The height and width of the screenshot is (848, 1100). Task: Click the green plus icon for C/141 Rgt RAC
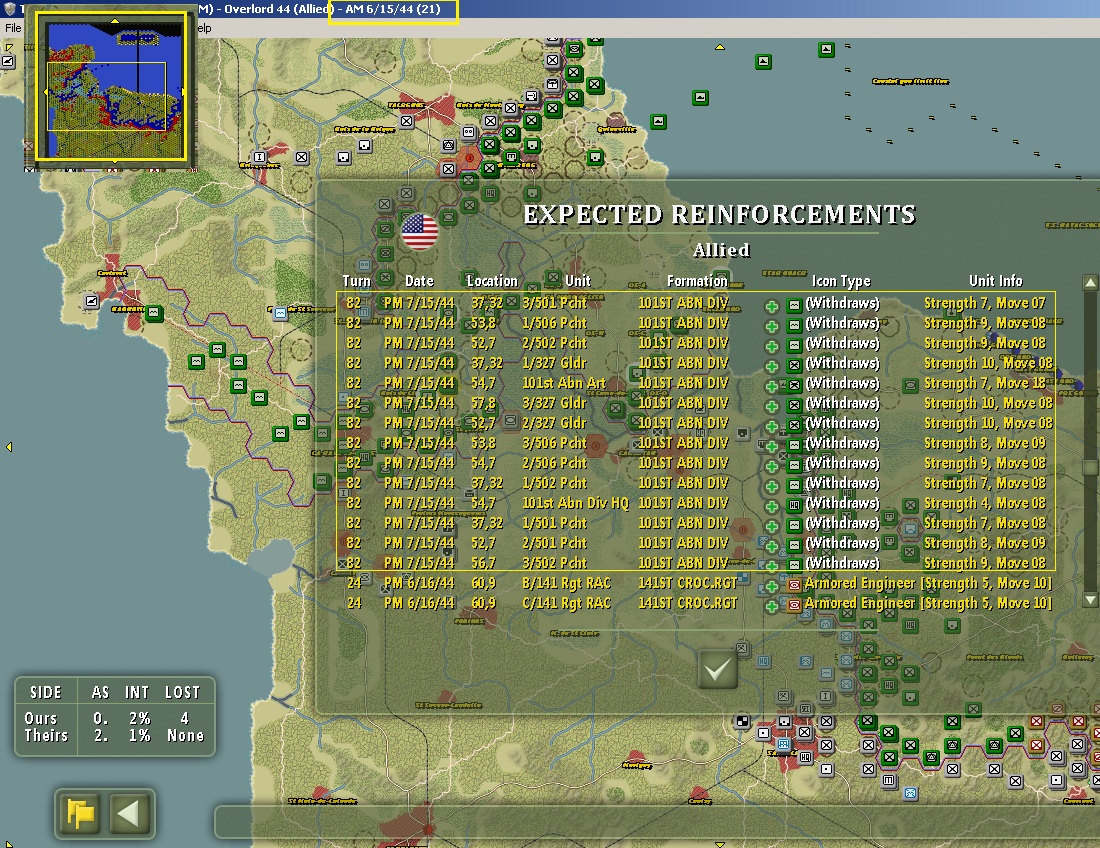click(771, 606)
